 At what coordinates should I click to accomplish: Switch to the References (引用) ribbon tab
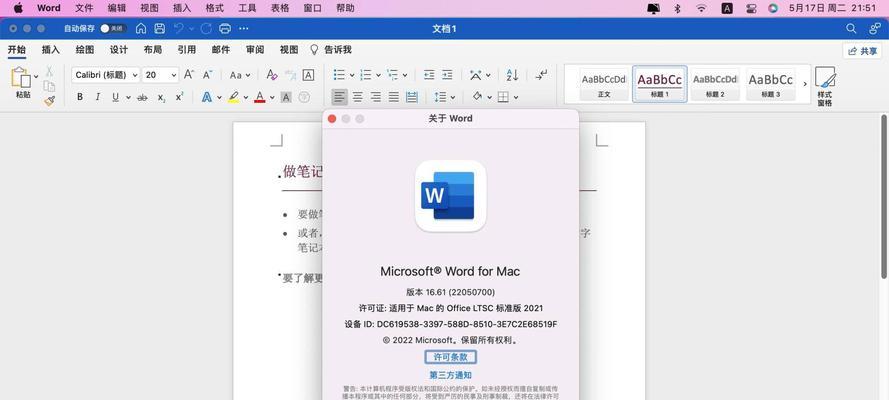(x=187, y=50)
